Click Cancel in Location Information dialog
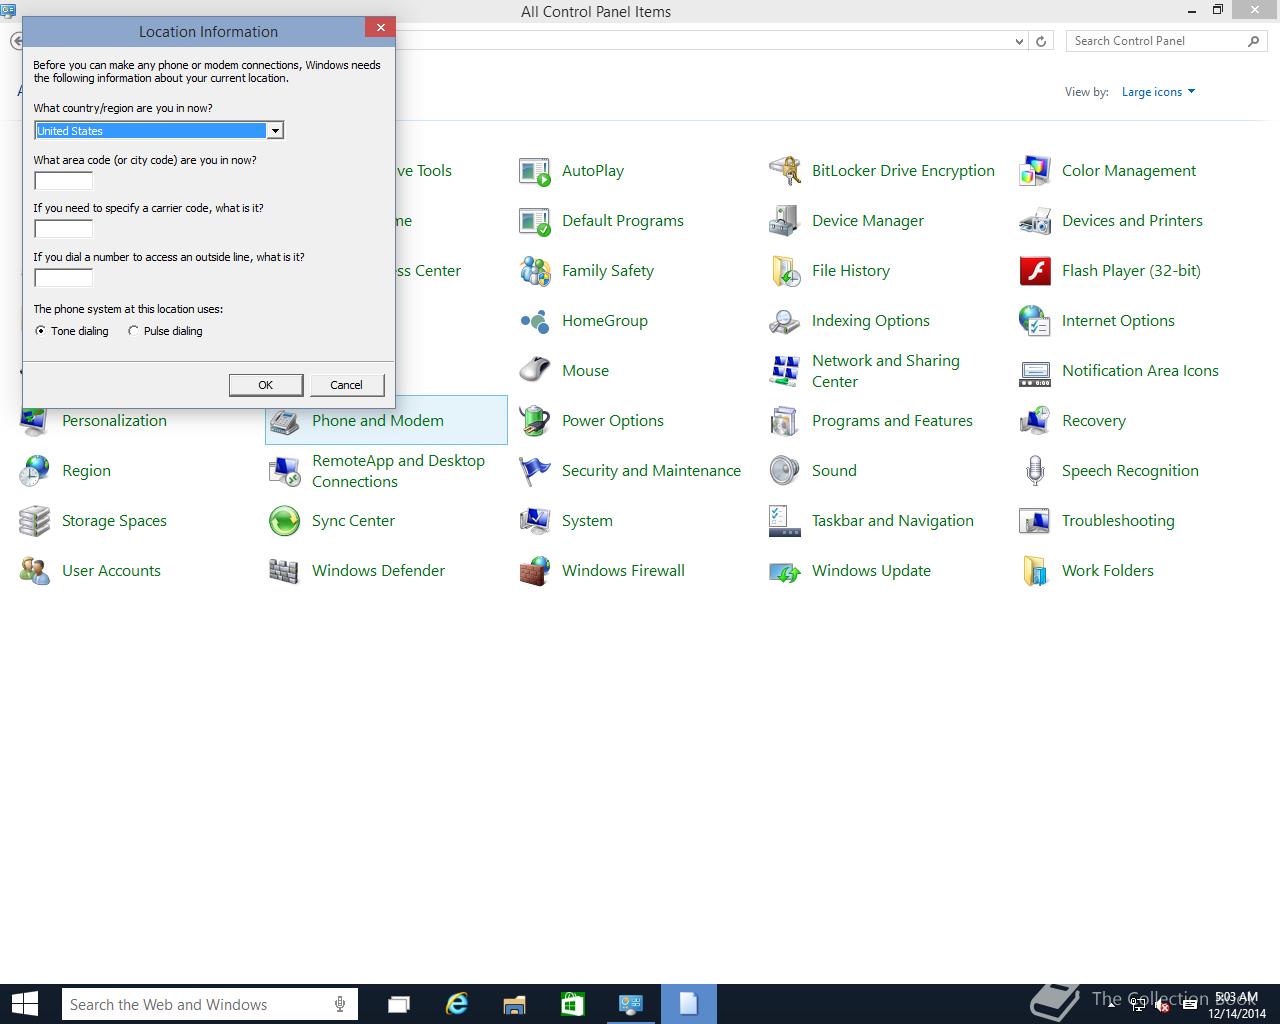Viewport: 1280px width, 1024px height. click(x=347, y=385)
